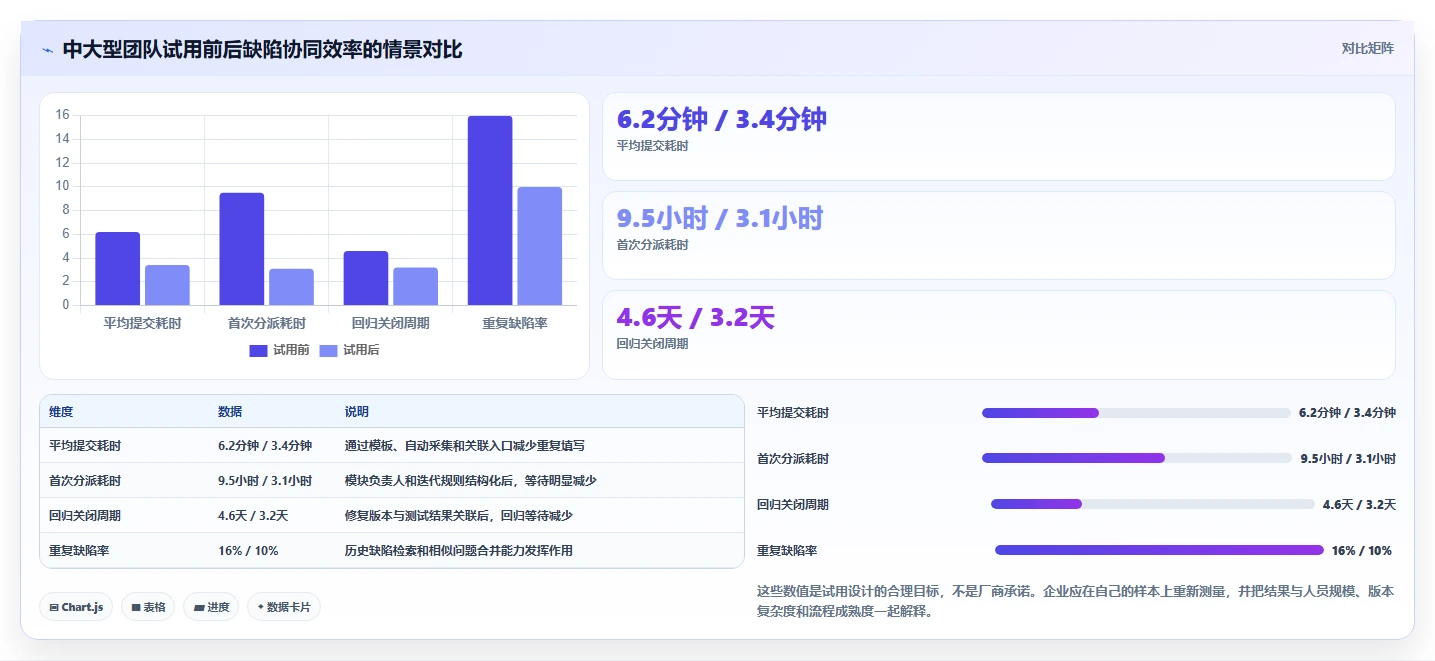
Task: Click the 回归关闭周期 table row label
Action: click(x=85, y=516)
